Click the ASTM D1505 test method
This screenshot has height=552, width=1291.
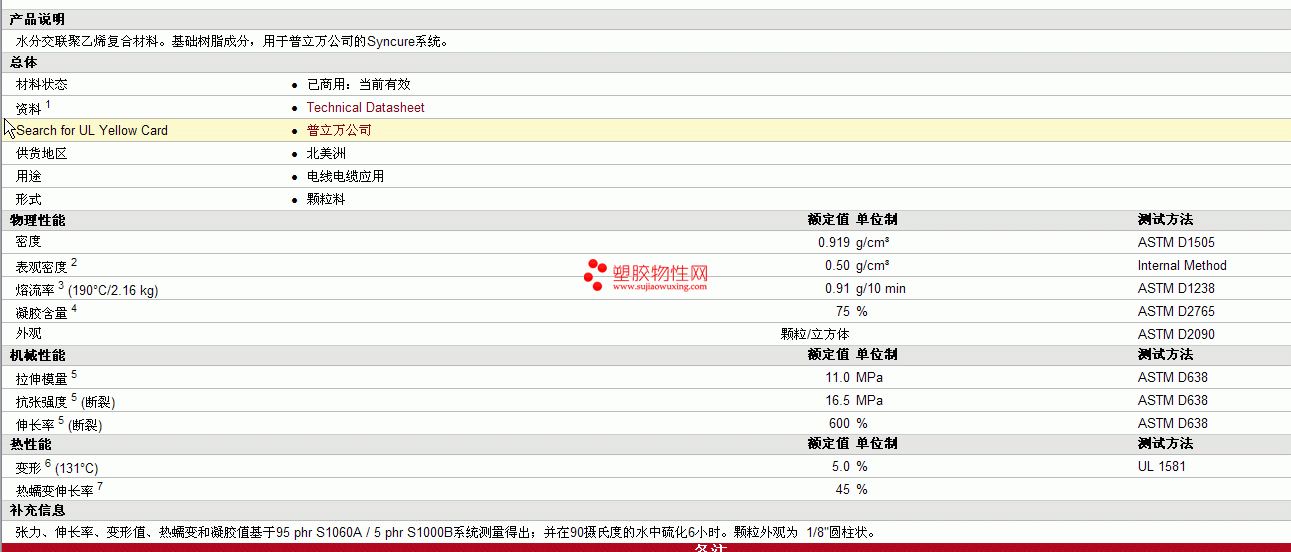[x=1177, y=242]
